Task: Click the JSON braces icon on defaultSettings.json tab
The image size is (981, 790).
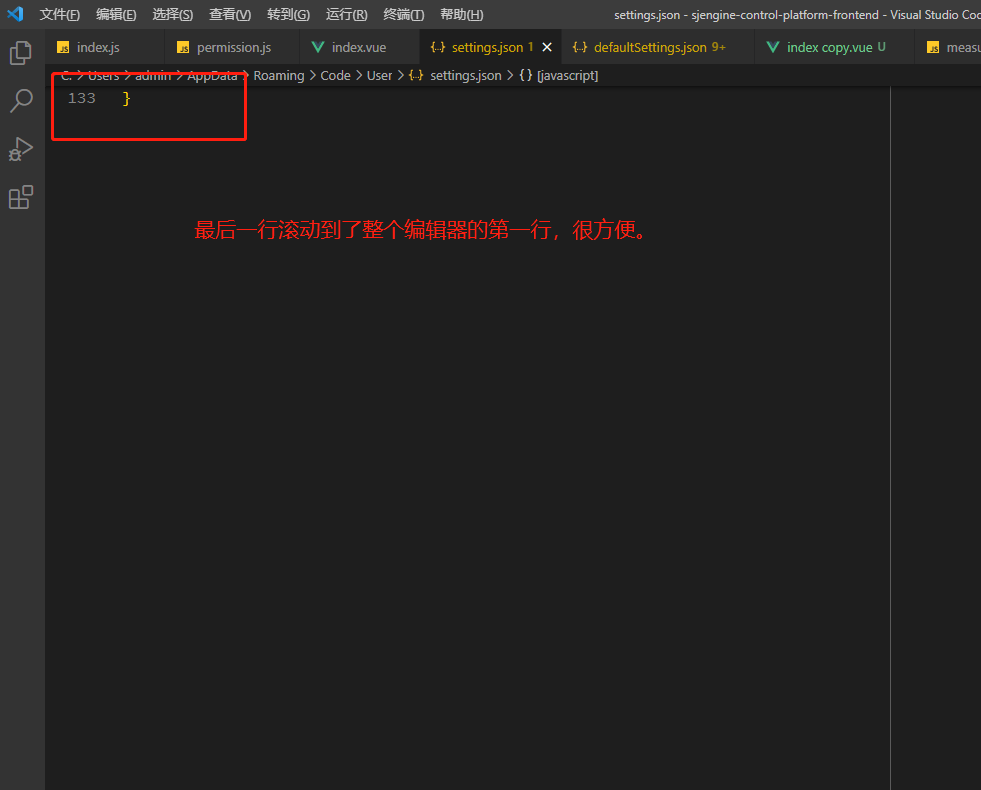Action: [580, 47]
